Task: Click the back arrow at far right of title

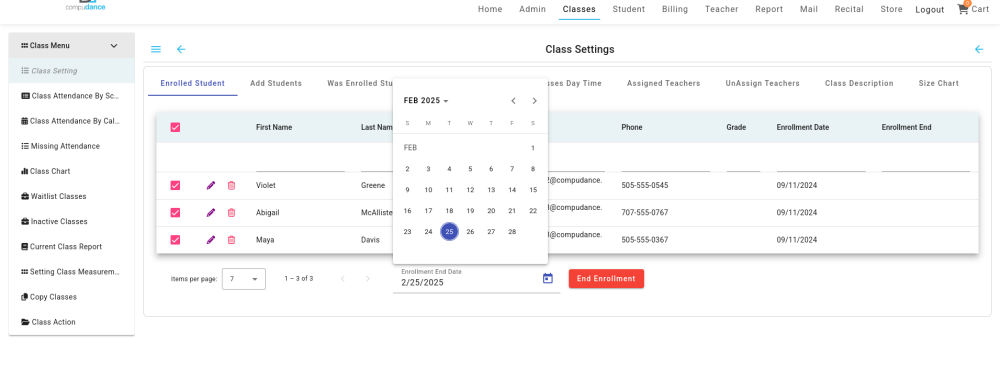Action: (x=979, y=49)
